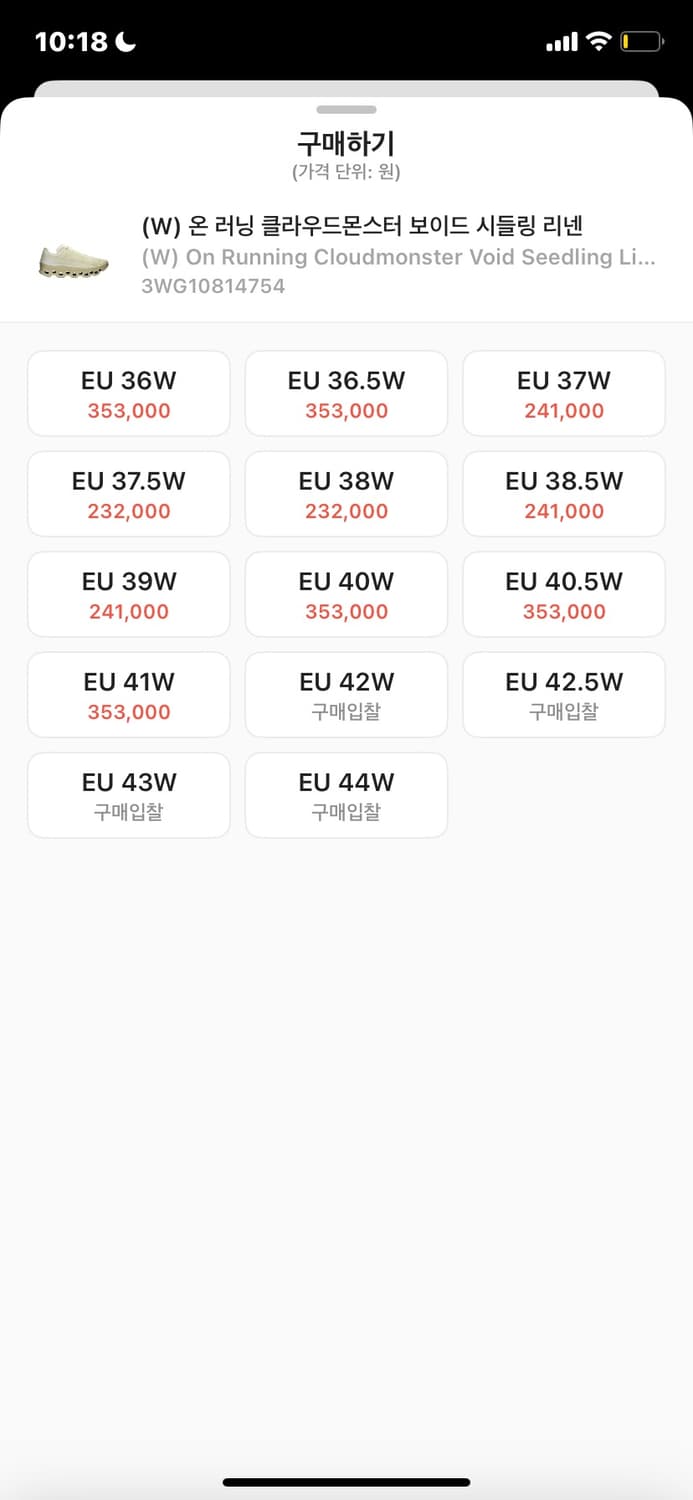693x1500 pixels.
Task: Choose size EU 39W
Action: coord(128,594)
